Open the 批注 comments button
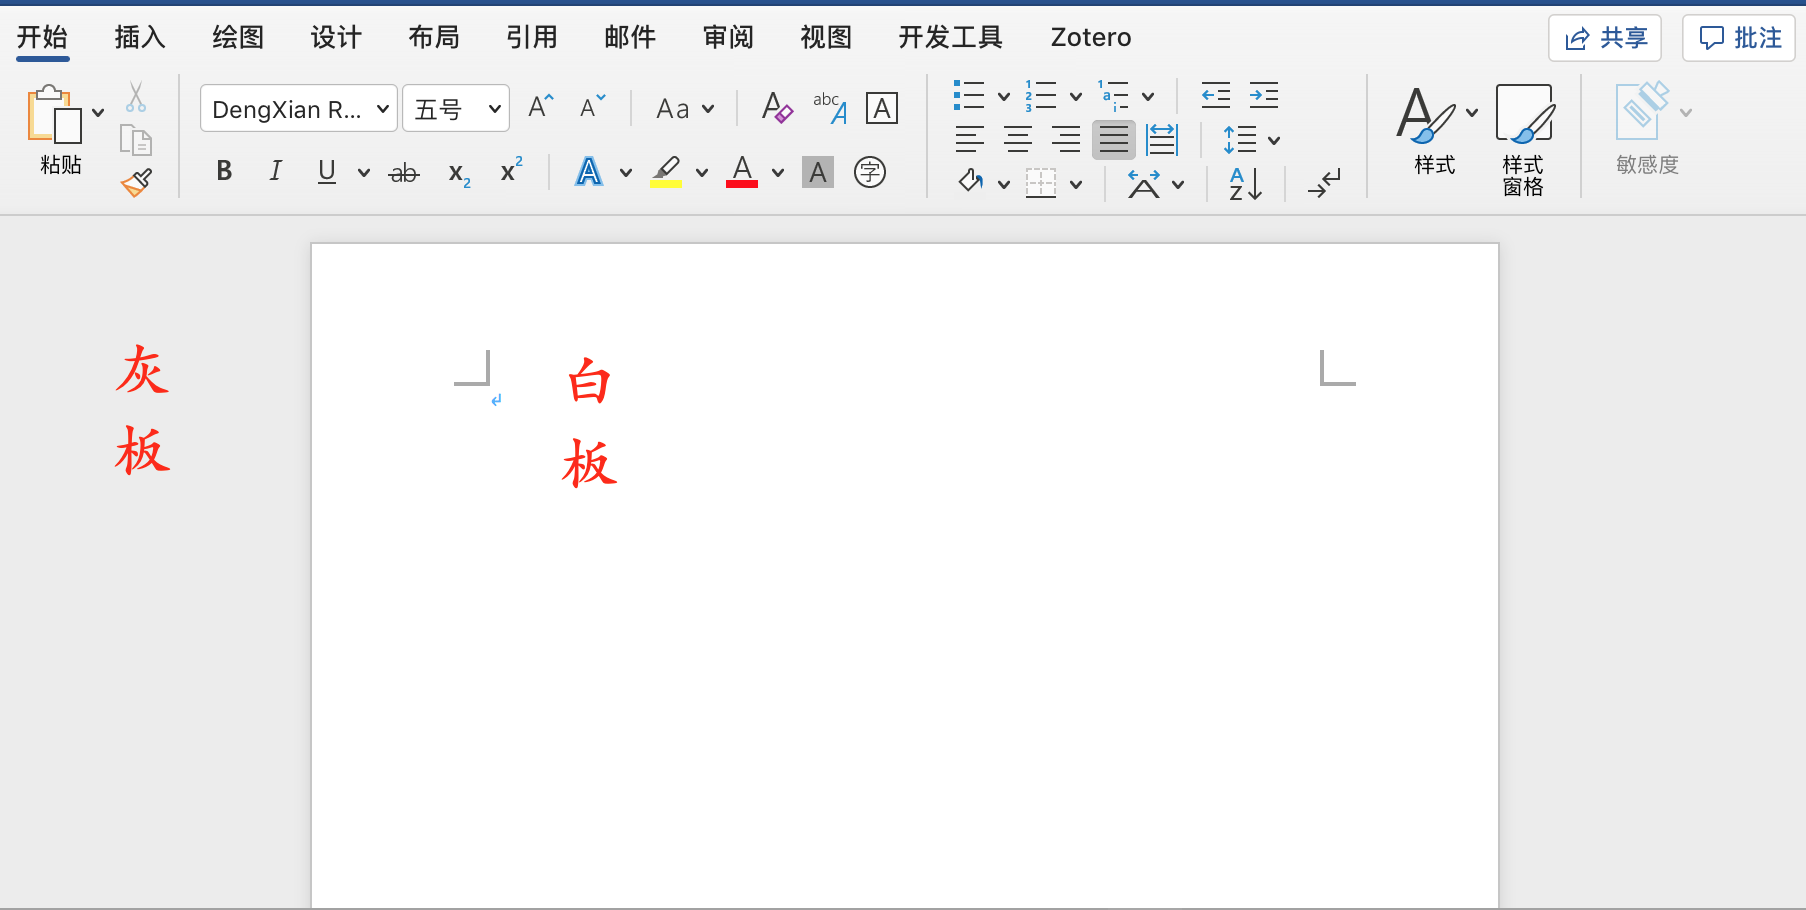 [1739, 38]
